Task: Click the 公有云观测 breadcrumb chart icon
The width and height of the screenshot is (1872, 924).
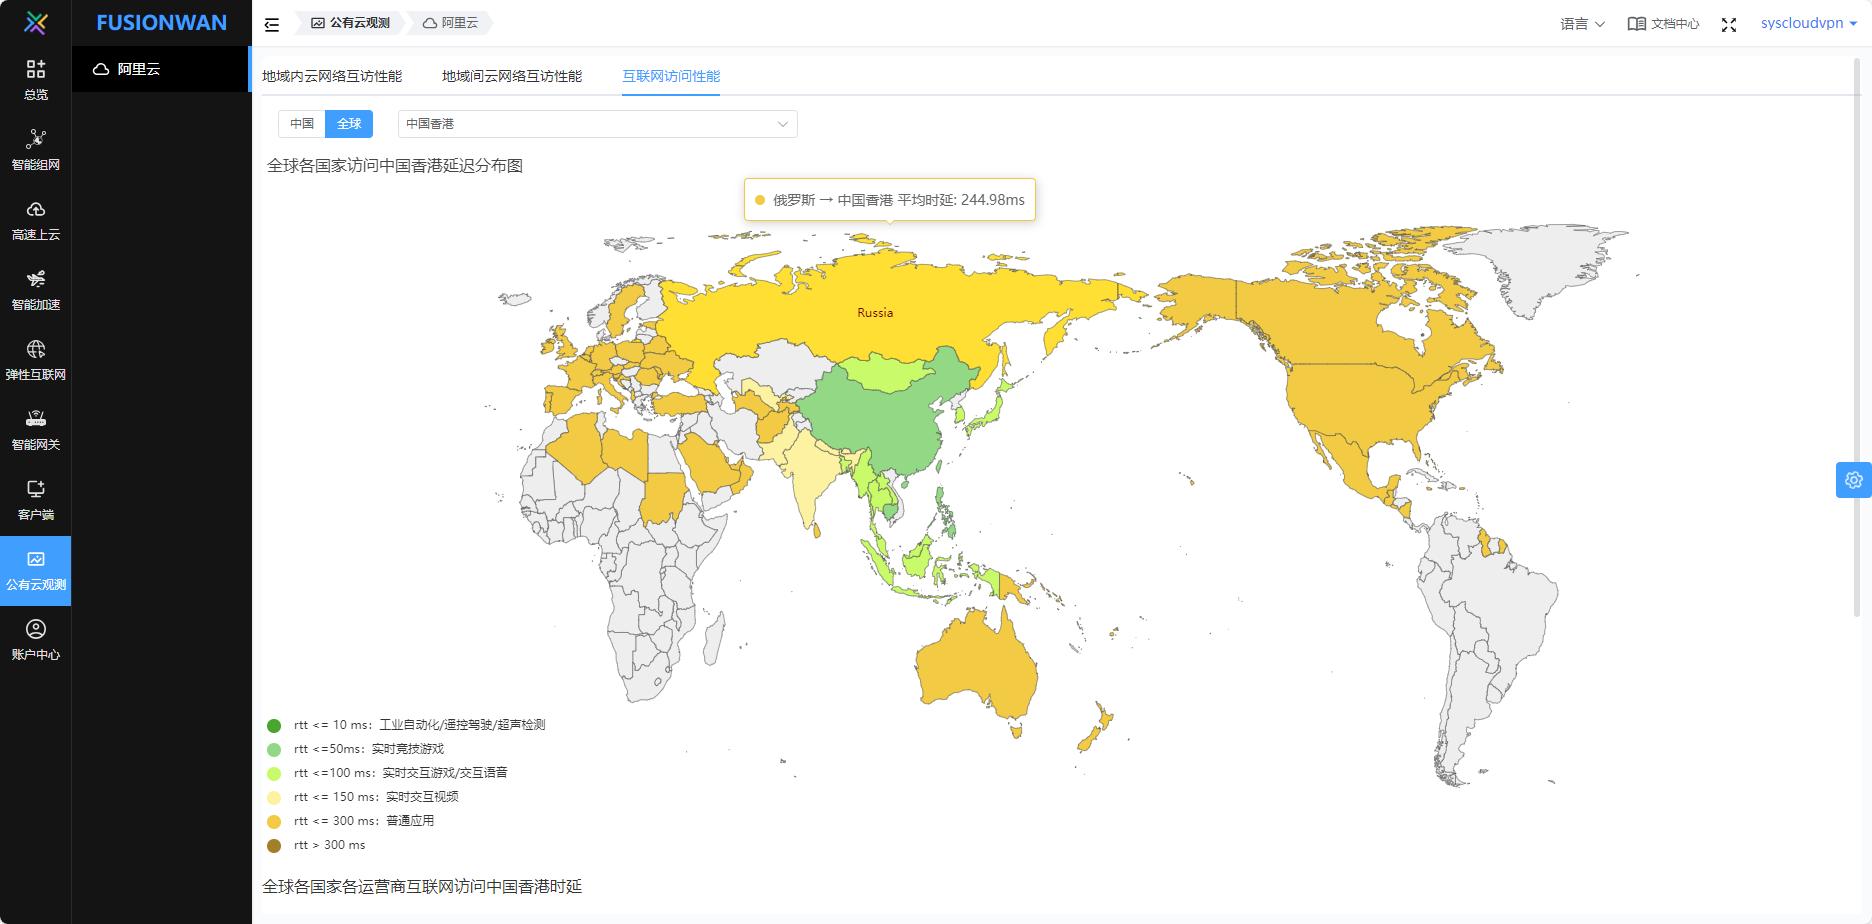Action: (x=318, y=23)
